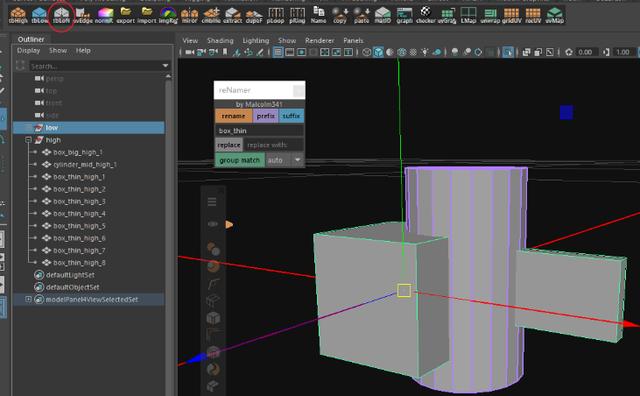
Task: Click the tbLow shelf icon
Action: click(40, 15)
